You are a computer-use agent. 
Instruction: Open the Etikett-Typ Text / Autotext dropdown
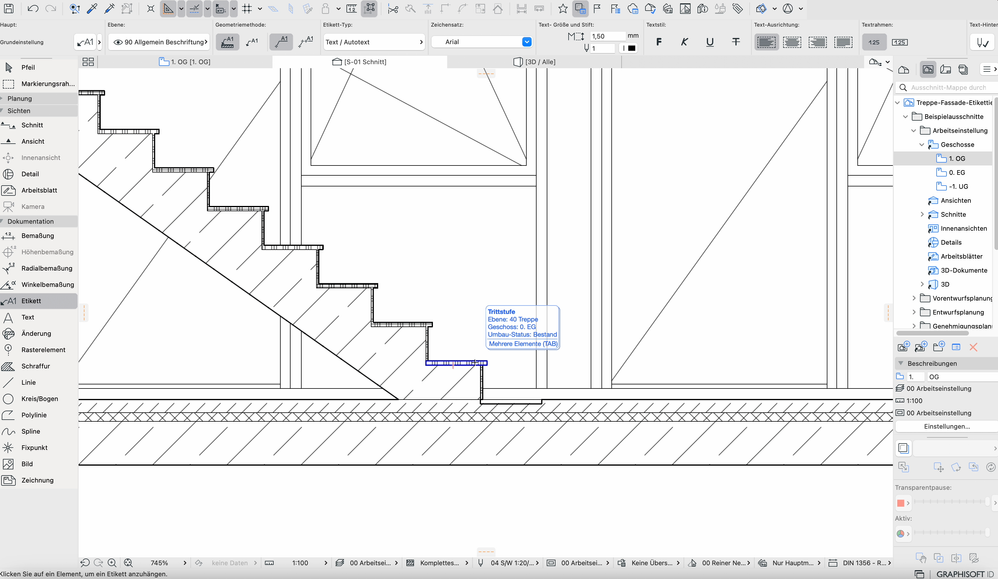374,42
